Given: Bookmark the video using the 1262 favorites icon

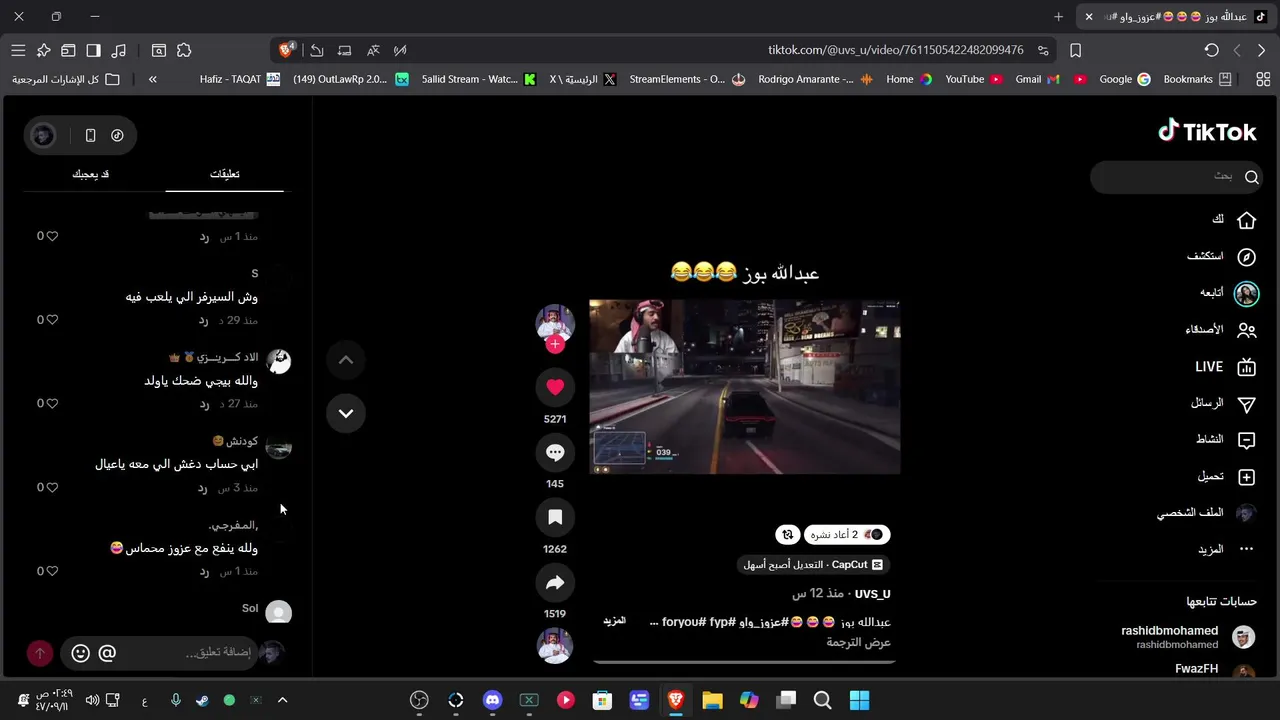Looking at the screenshot, I should [x=555, y=517].
